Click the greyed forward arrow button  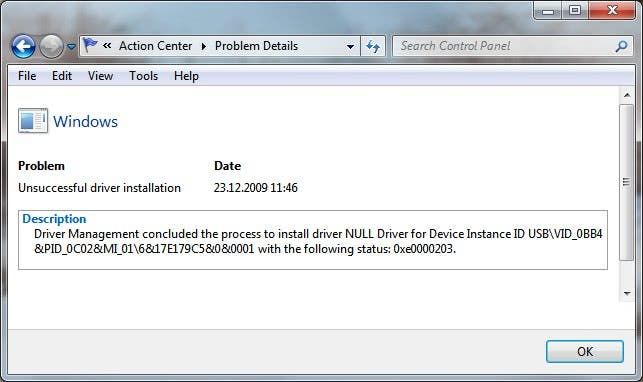click(51, 46)
